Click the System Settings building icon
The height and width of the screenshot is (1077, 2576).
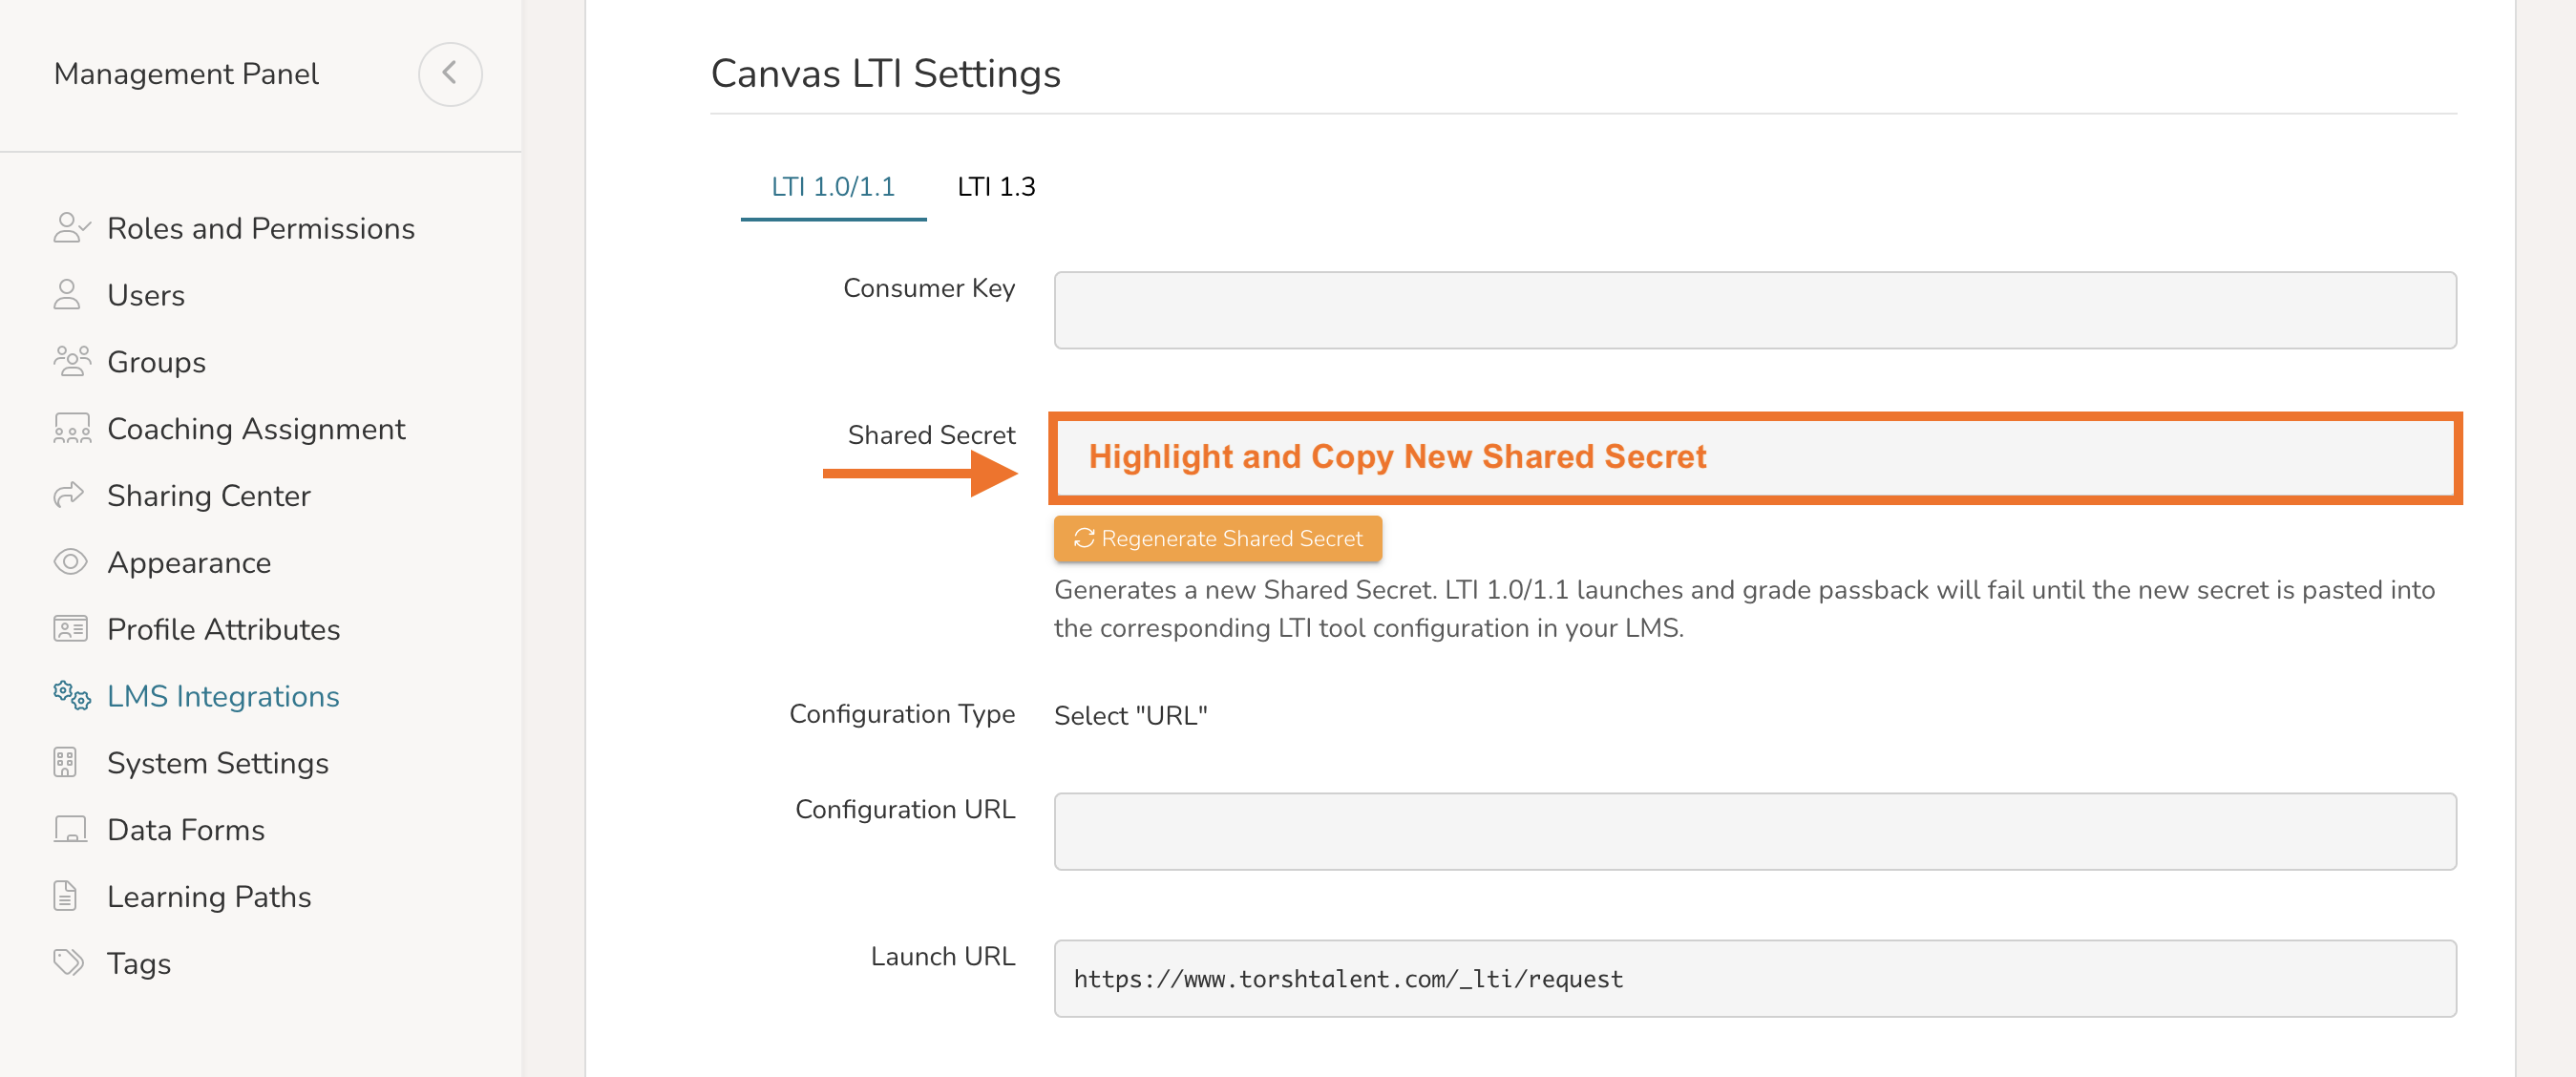point(65,762)
